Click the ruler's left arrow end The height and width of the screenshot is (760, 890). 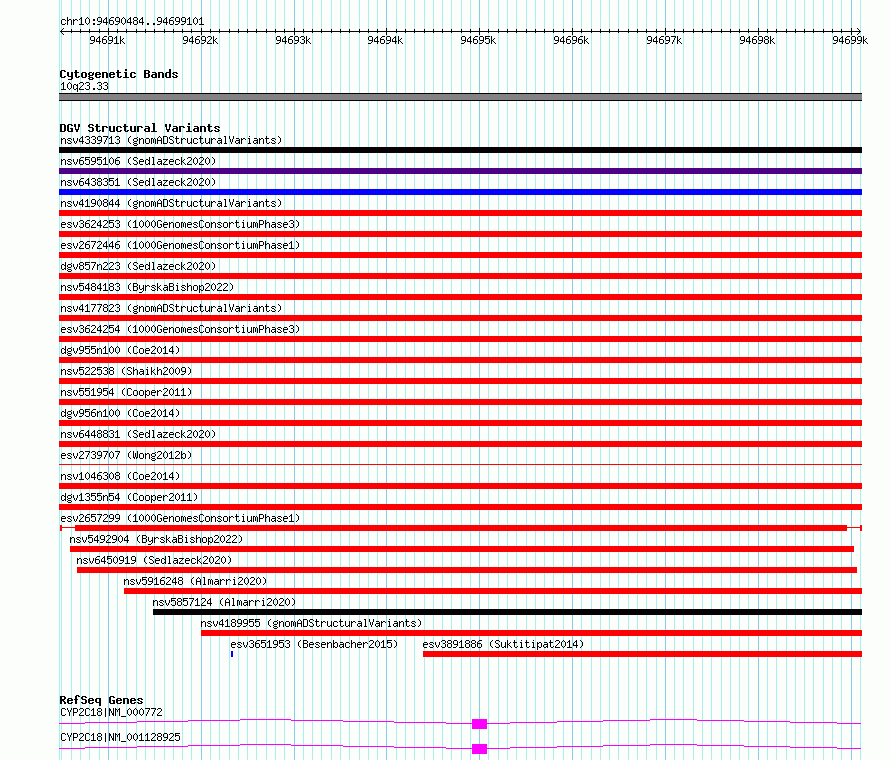tap(62, 32)
